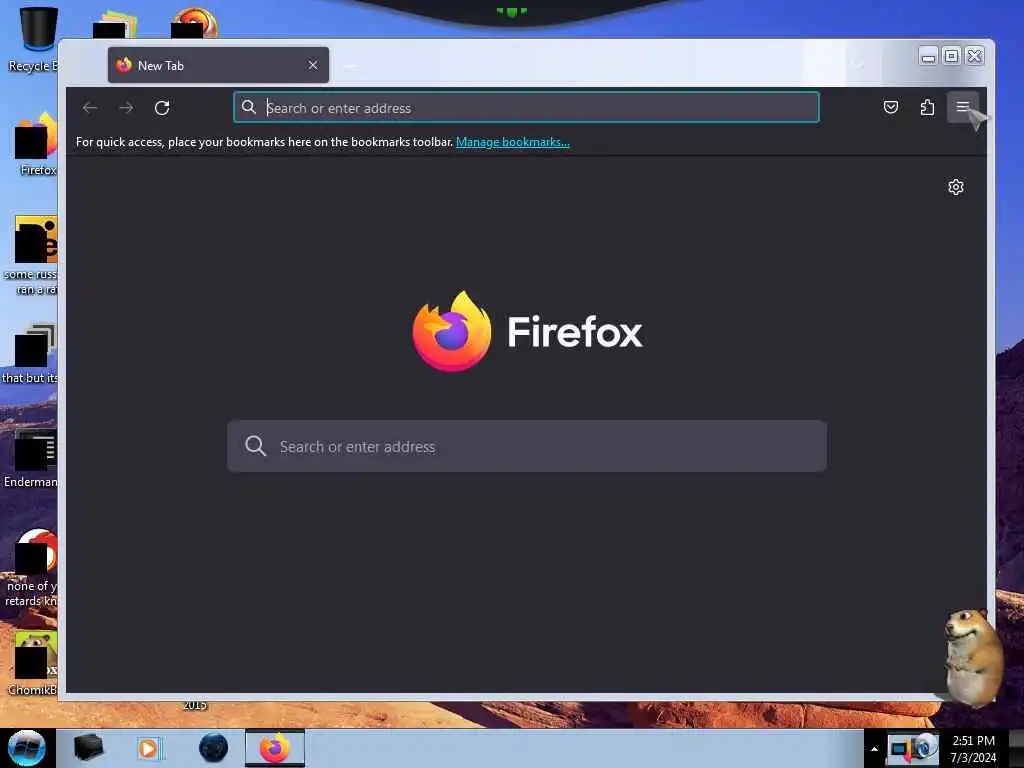Show hidden system tray icons
The width and height of the screenshot is (1024, 768).
pos(874,749)
